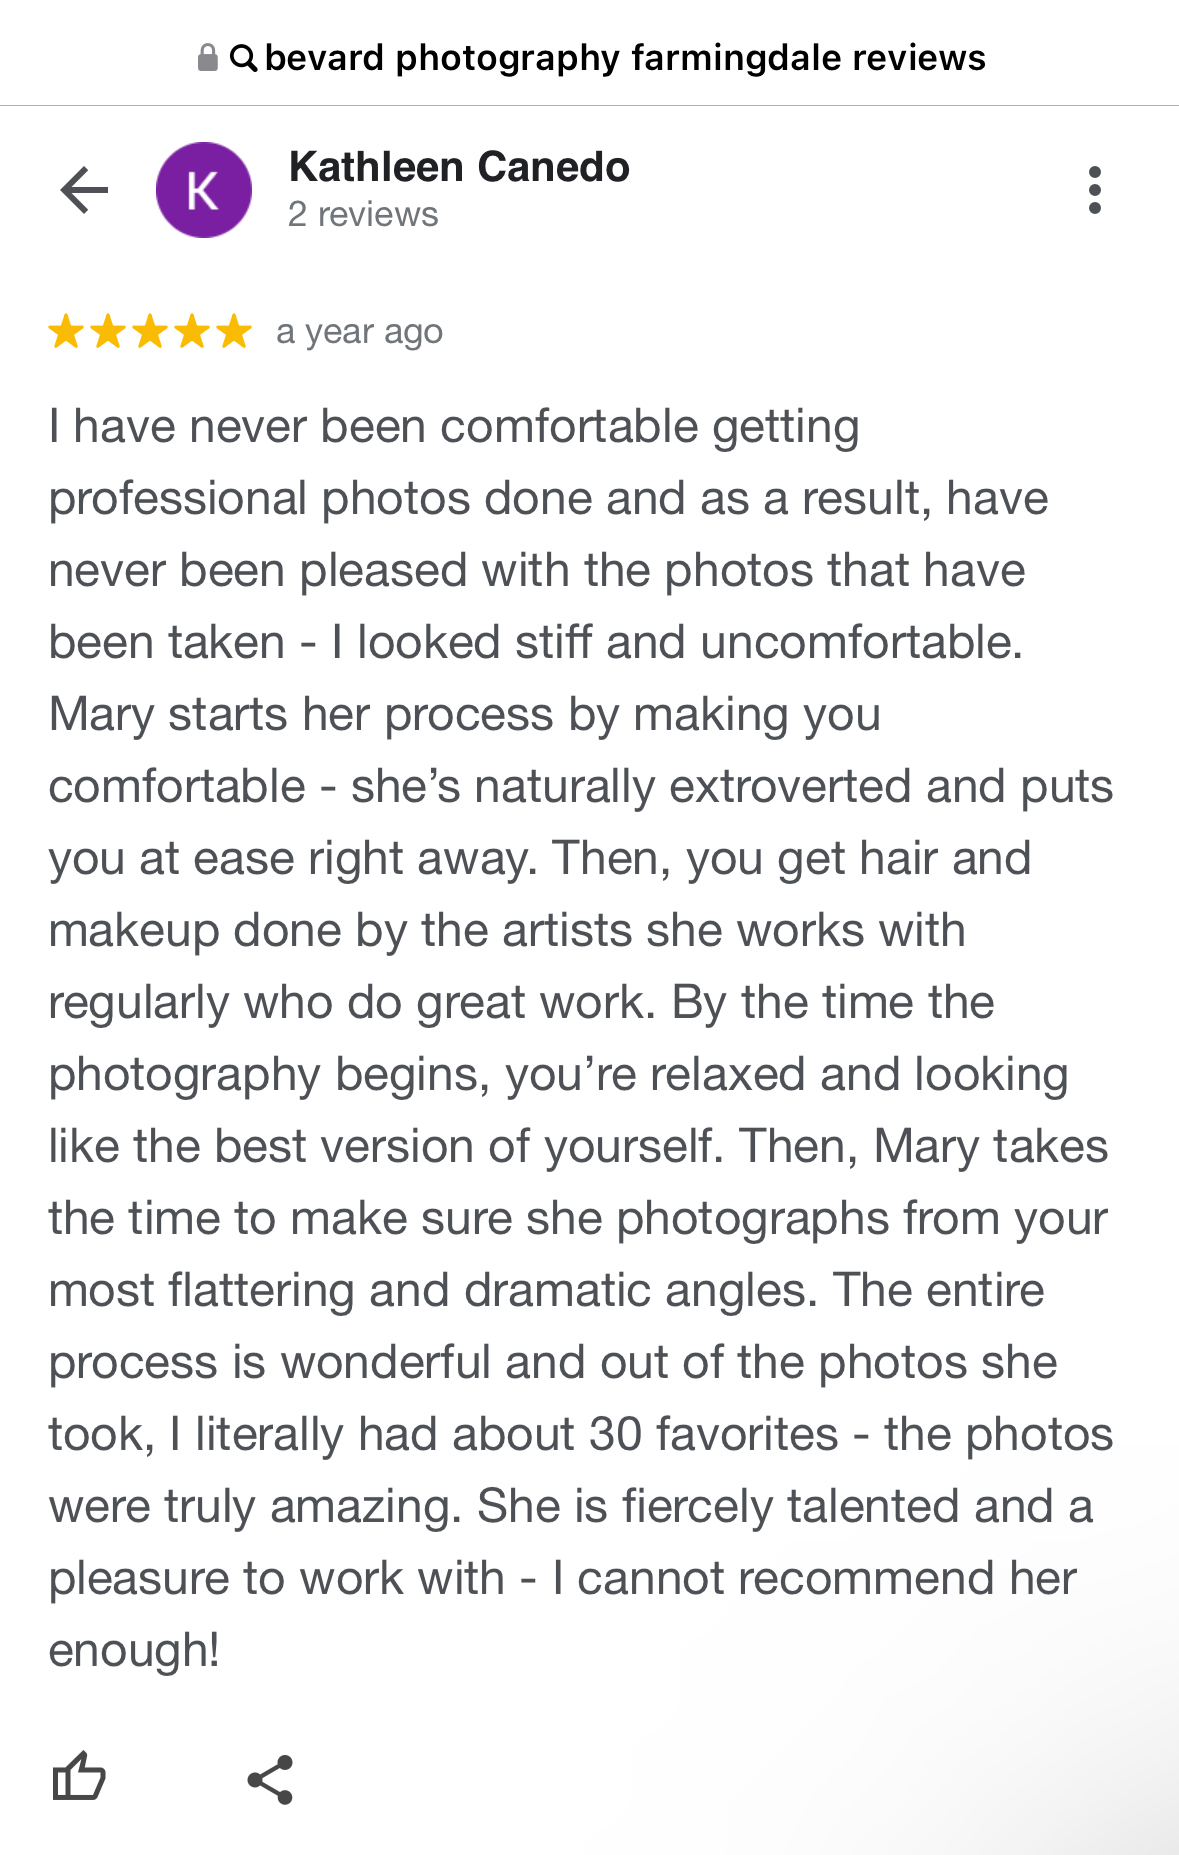Open the "2 reviews" link
The image size is (1179, 1855).
363,214
